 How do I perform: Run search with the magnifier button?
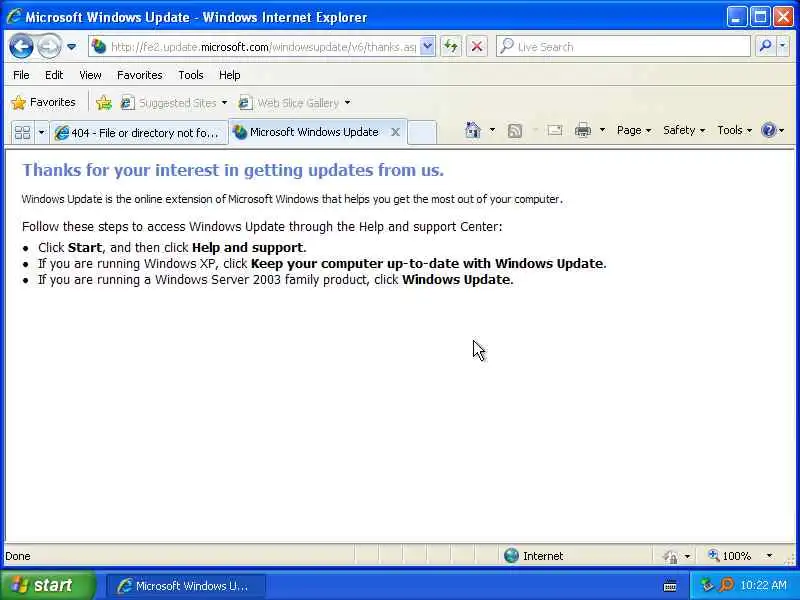(x=765, y=46)
